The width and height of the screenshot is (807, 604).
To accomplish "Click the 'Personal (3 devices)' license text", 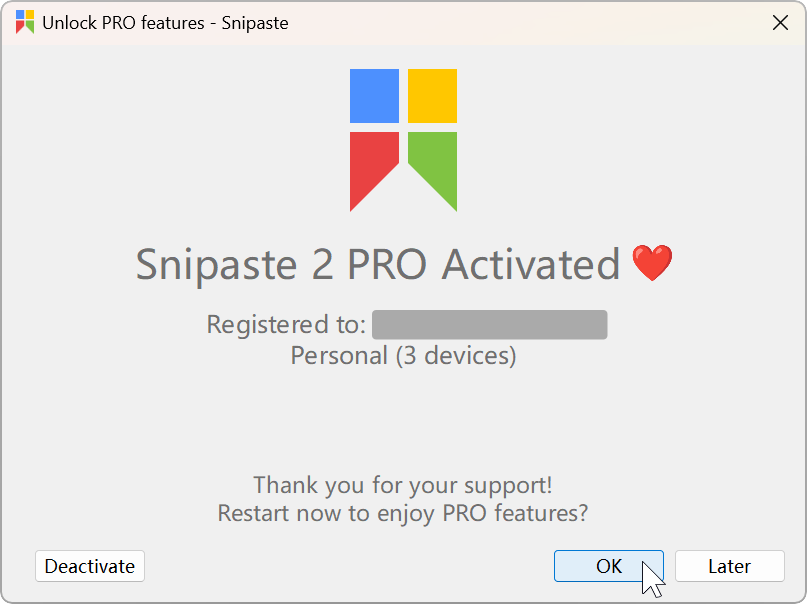I will pyautogui.click(x=403, y=355).
